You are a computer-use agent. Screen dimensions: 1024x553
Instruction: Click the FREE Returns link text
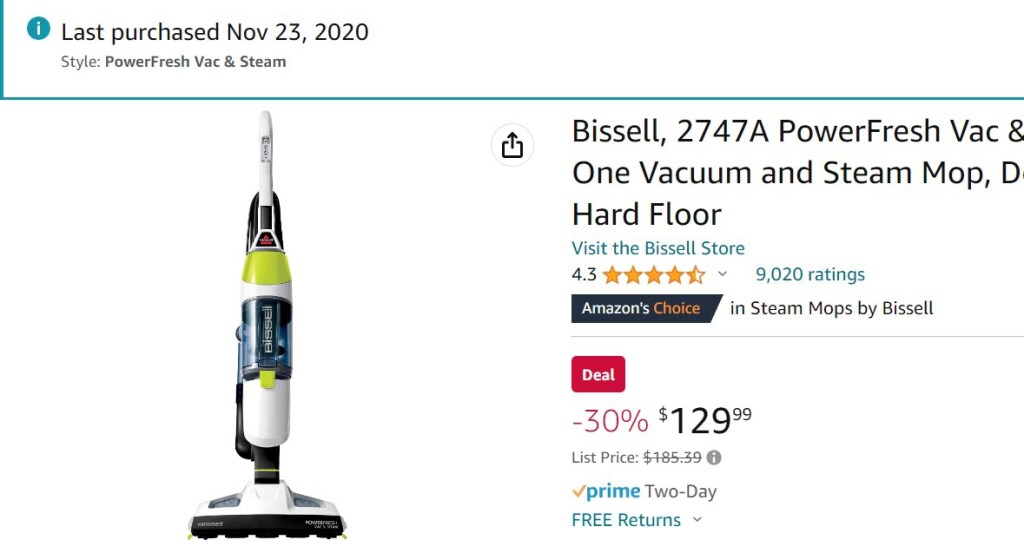626,520
